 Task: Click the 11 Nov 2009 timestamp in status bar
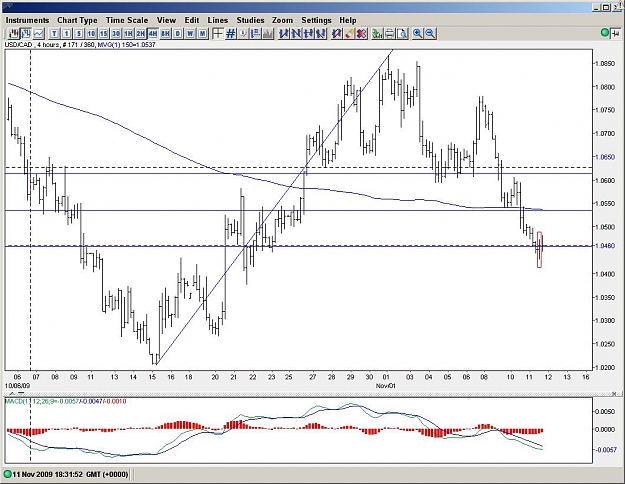tap(71, 474)
